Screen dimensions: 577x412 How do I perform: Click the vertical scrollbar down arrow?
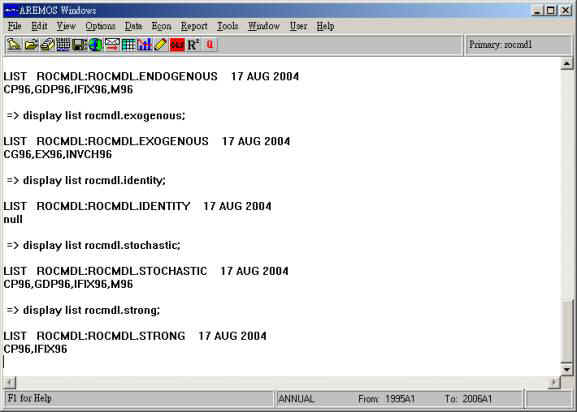pos(567,369)
